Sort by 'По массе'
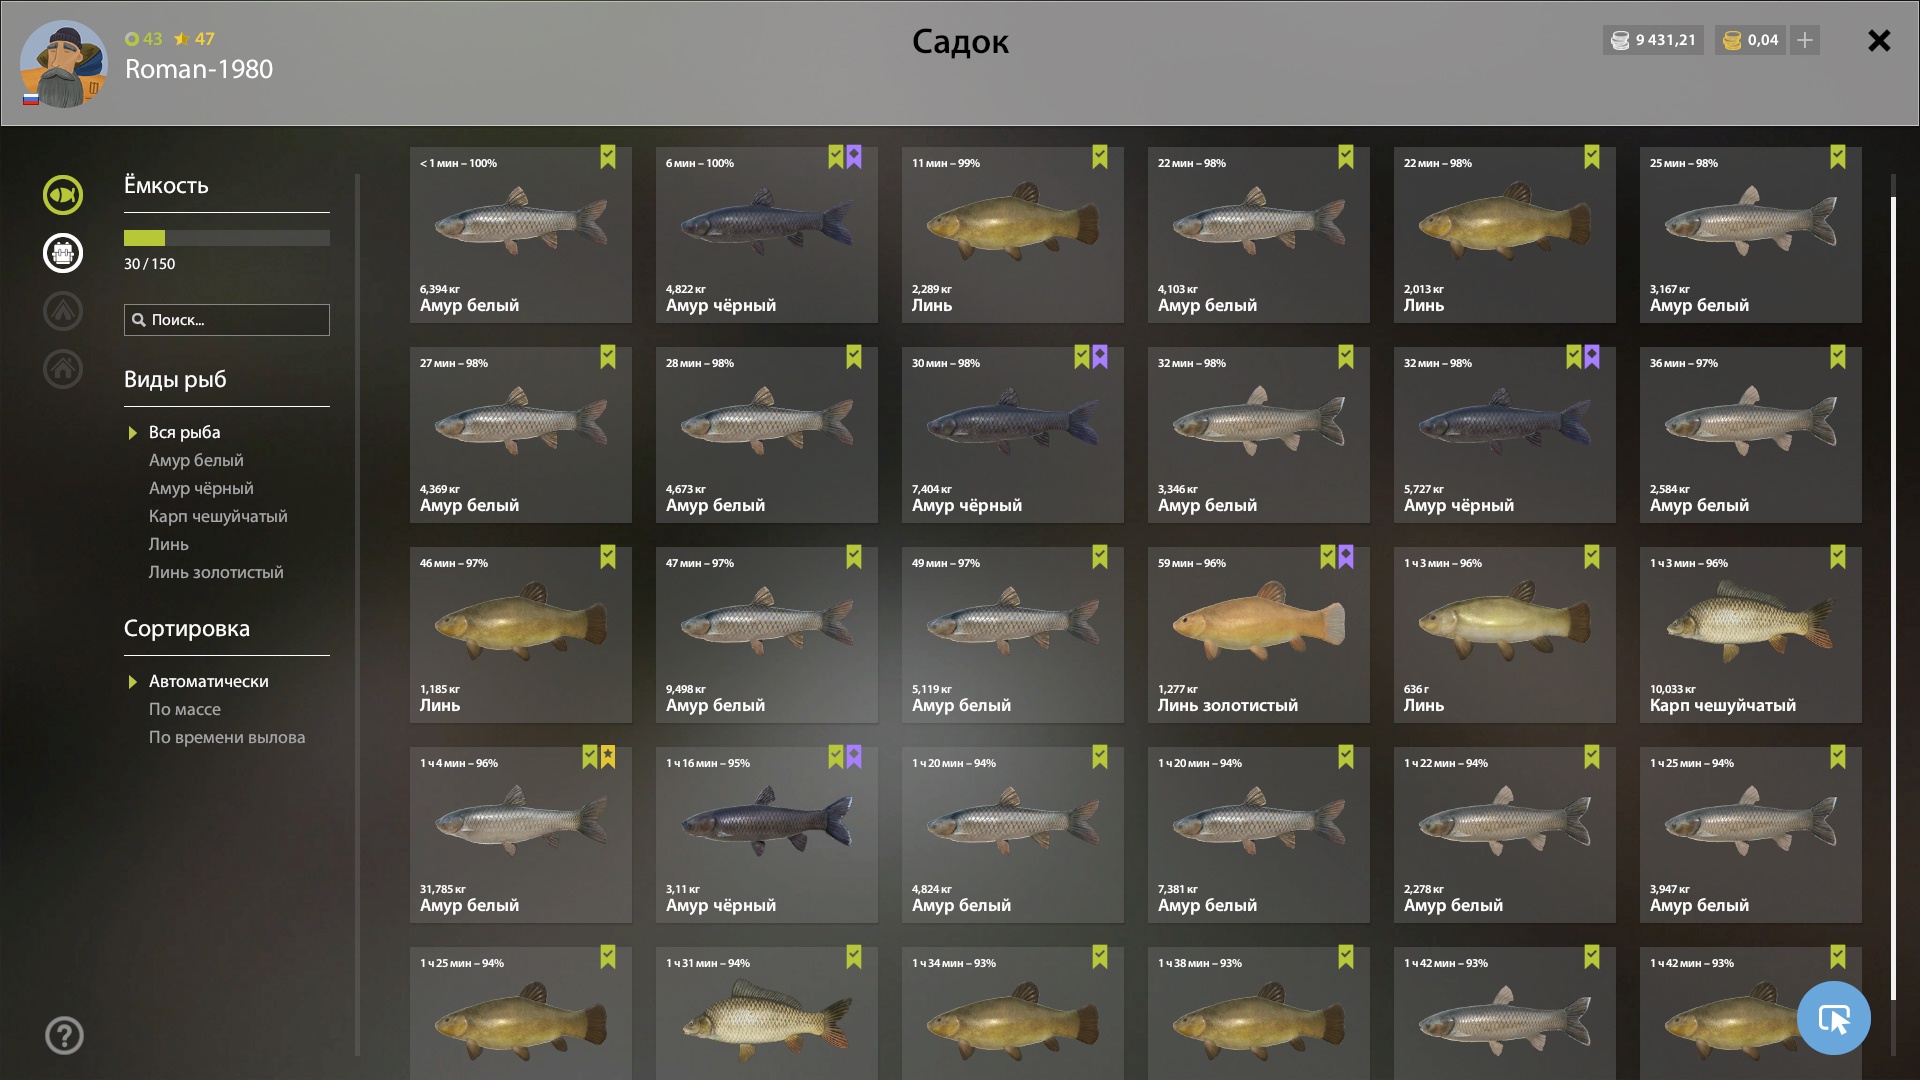Image resolution: width=1920 pixels, height=1080 pixels. point(185,709)
